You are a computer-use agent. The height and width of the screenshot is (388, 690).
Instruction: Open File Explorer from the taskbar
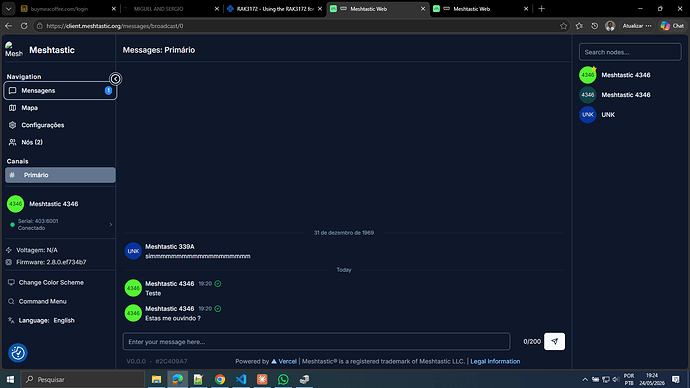click(156, 379)
